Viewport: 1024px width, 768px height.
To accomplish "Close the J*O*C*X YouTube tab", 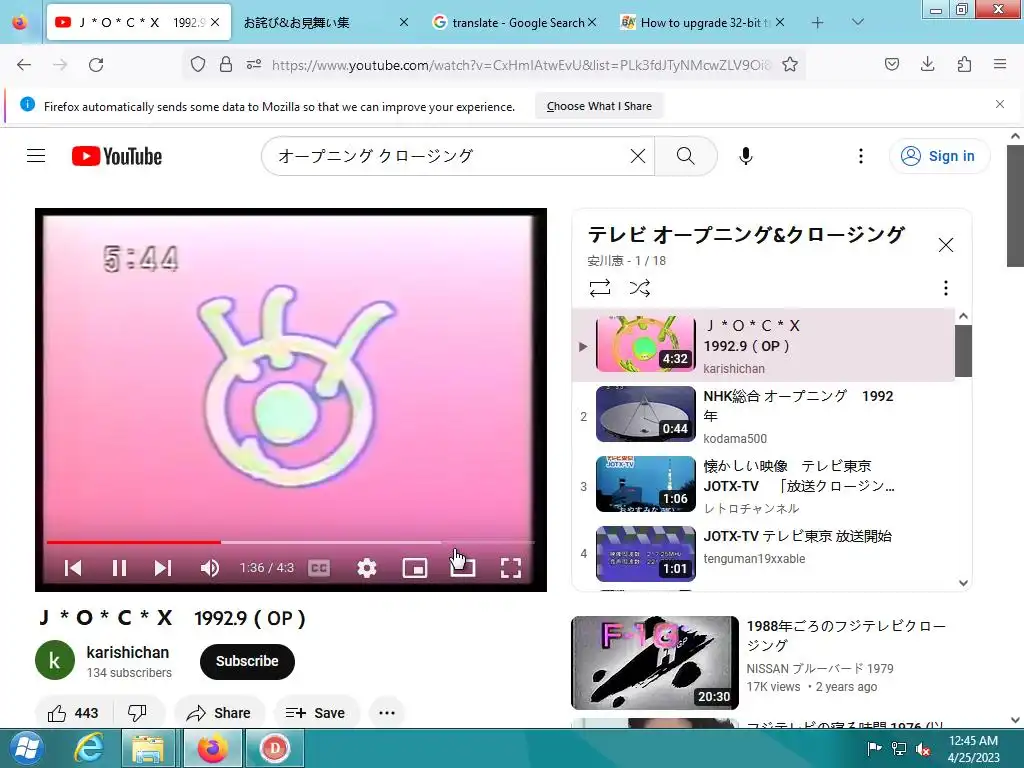I will coord(215,23).
